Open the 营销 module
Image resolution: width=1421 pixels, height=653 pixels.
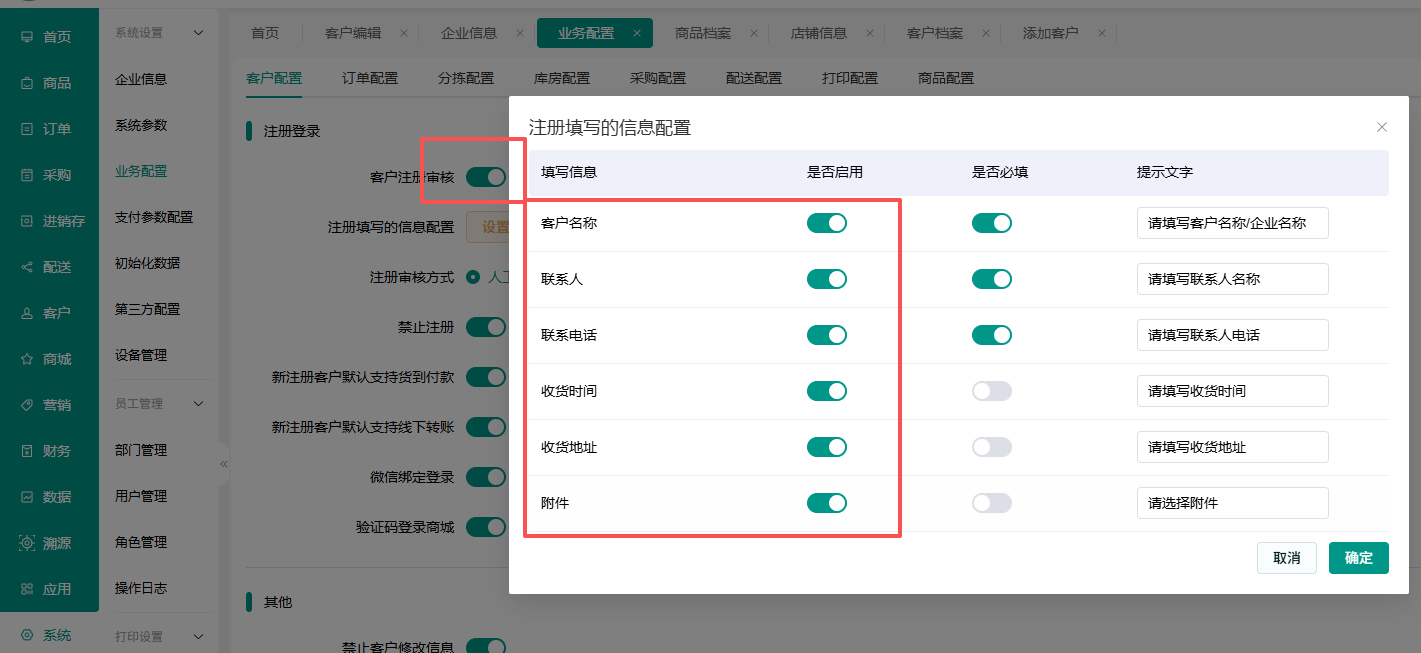(49, 405)
